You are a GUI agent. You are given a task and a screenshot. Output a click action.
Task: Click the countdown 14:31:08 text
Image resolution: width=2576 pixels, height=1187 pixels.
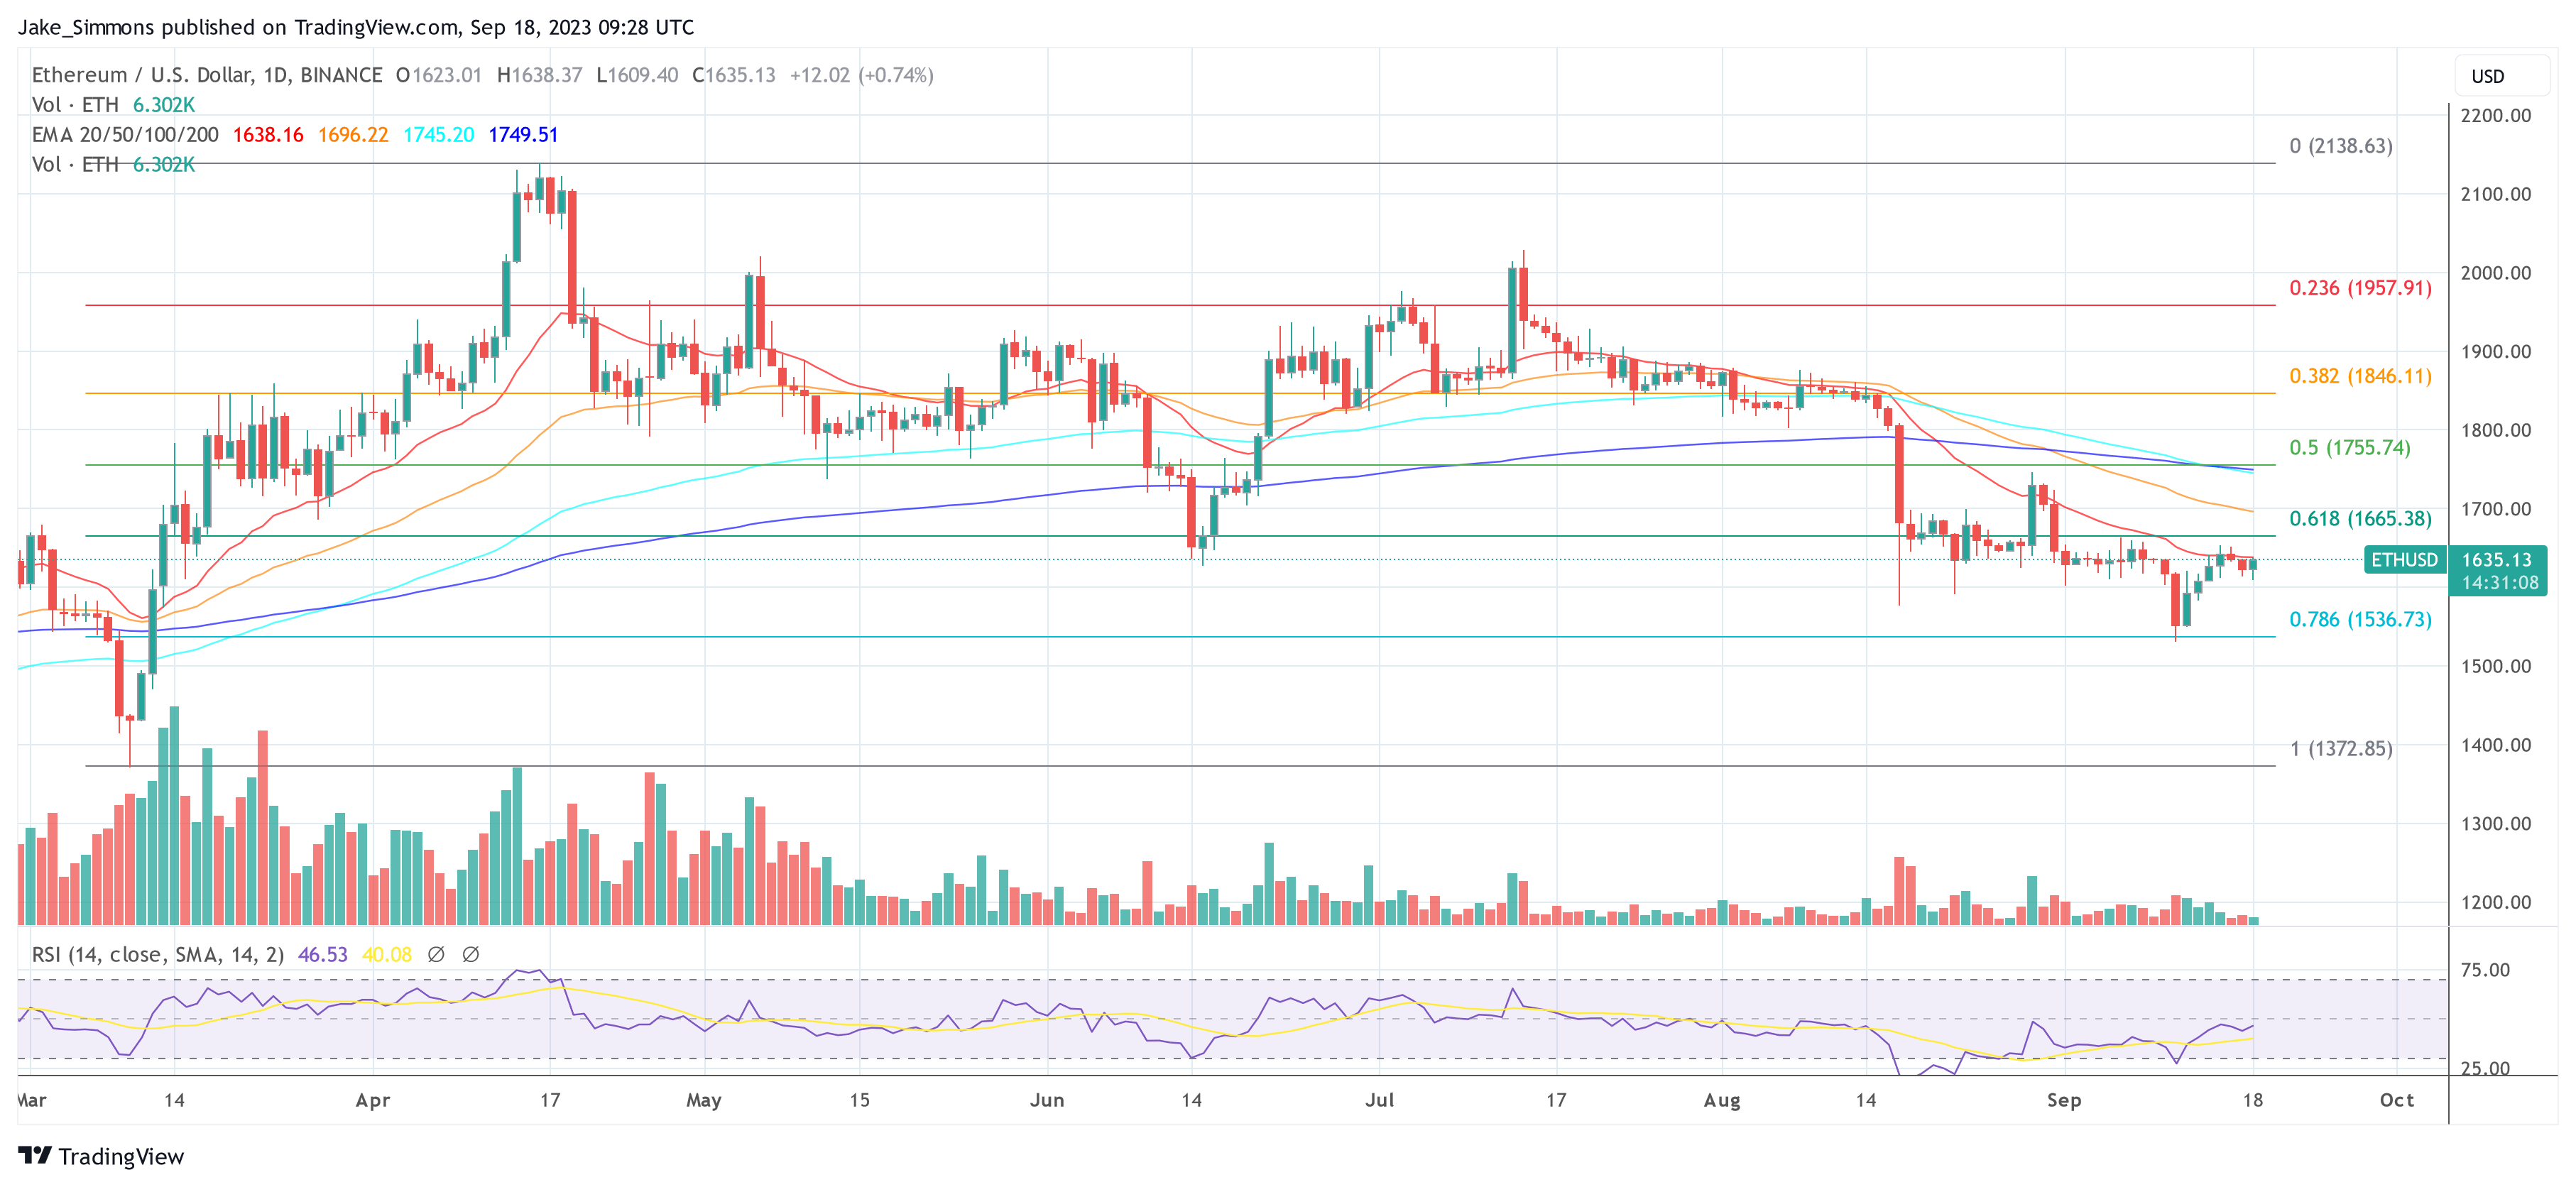point(2499,583)
